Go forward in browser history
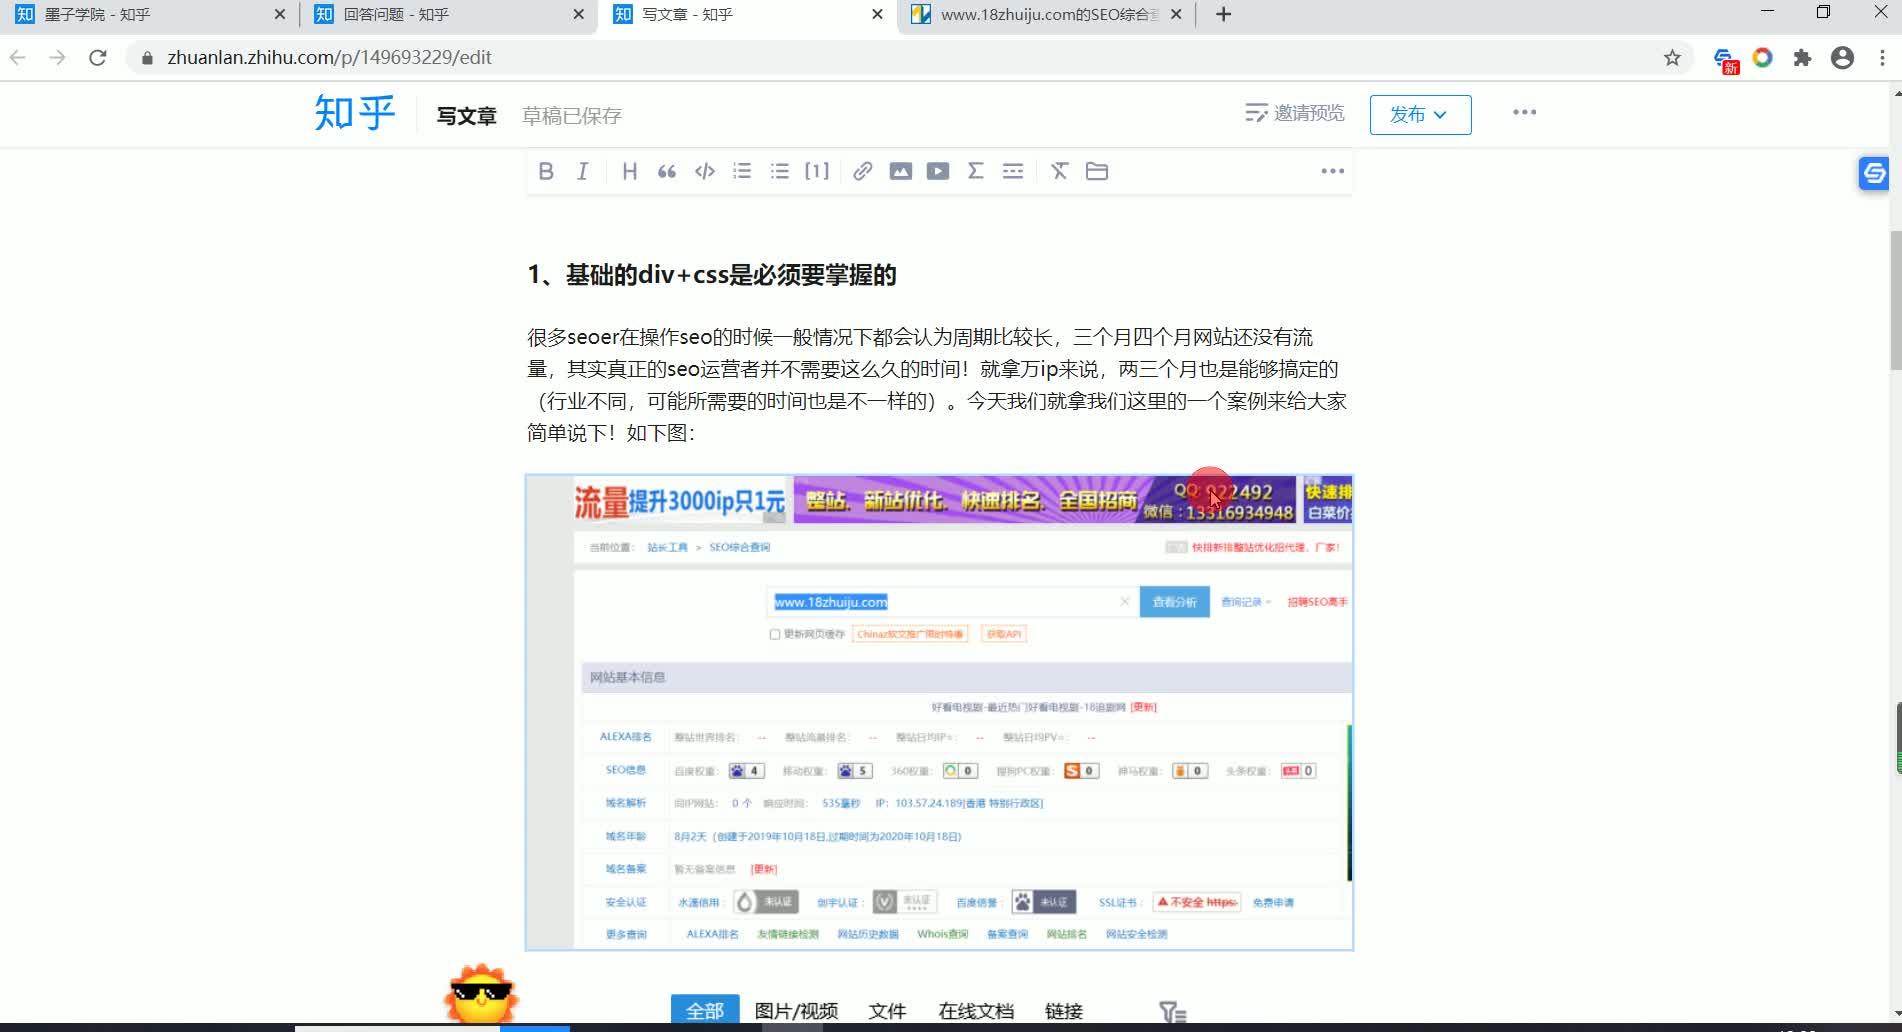This screenshot has height=1032, width=1902. 58,58
